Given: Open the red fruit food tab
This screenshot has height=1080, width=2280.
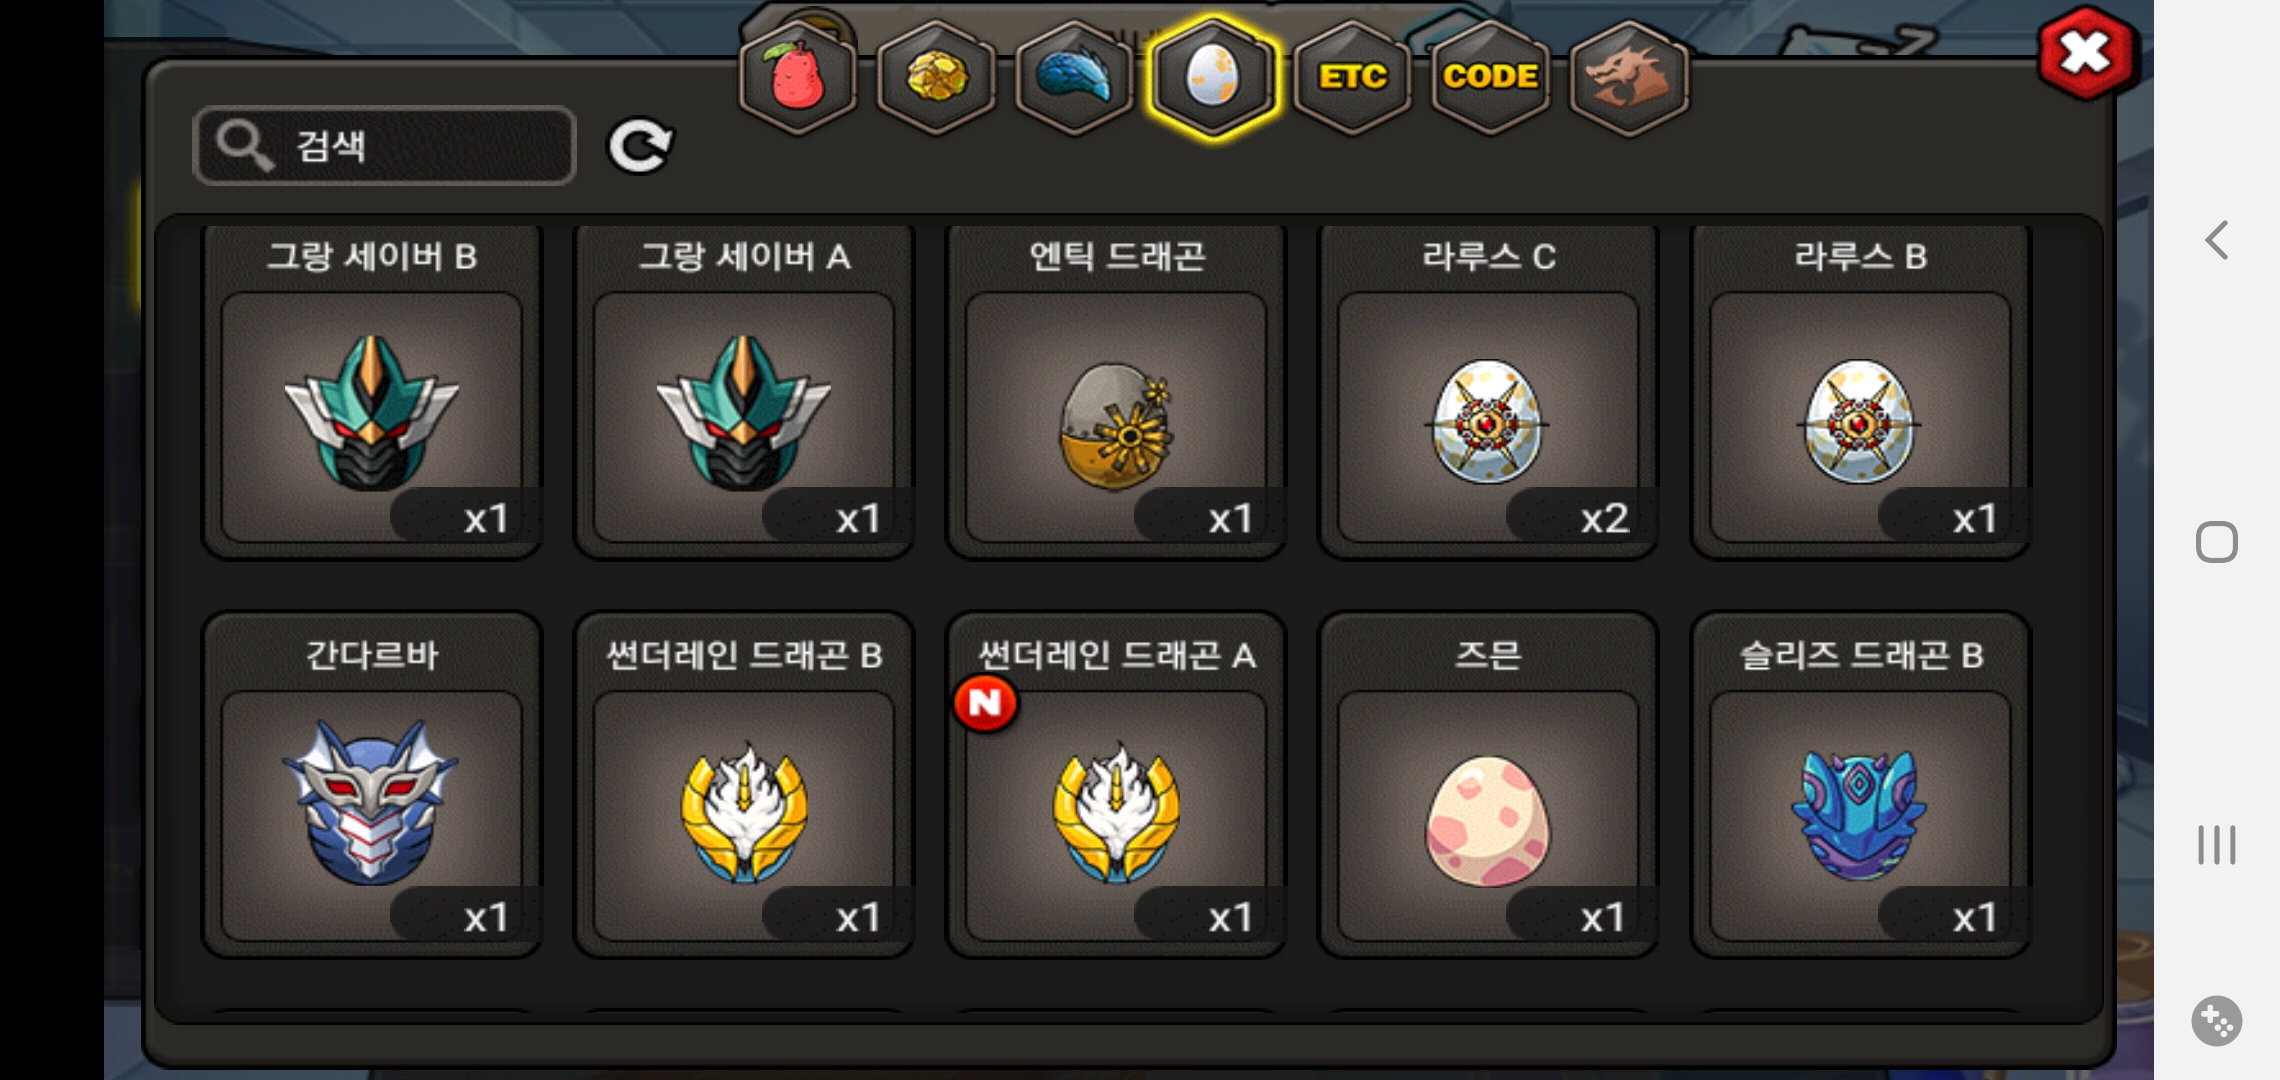Looking at the screenshot, I should 797,77.
